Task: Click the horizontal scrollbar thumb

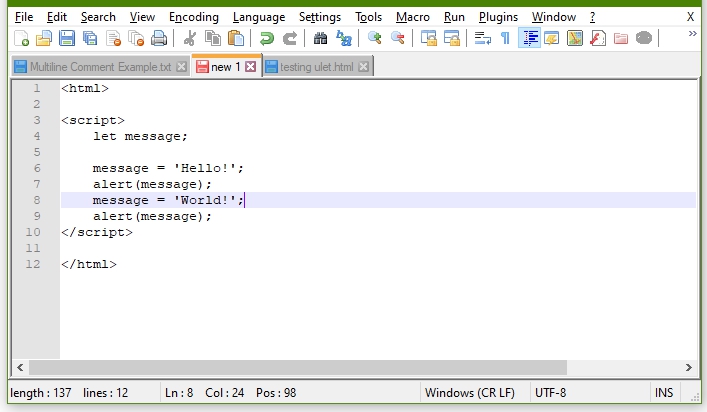Action: (x=298, y=367)
